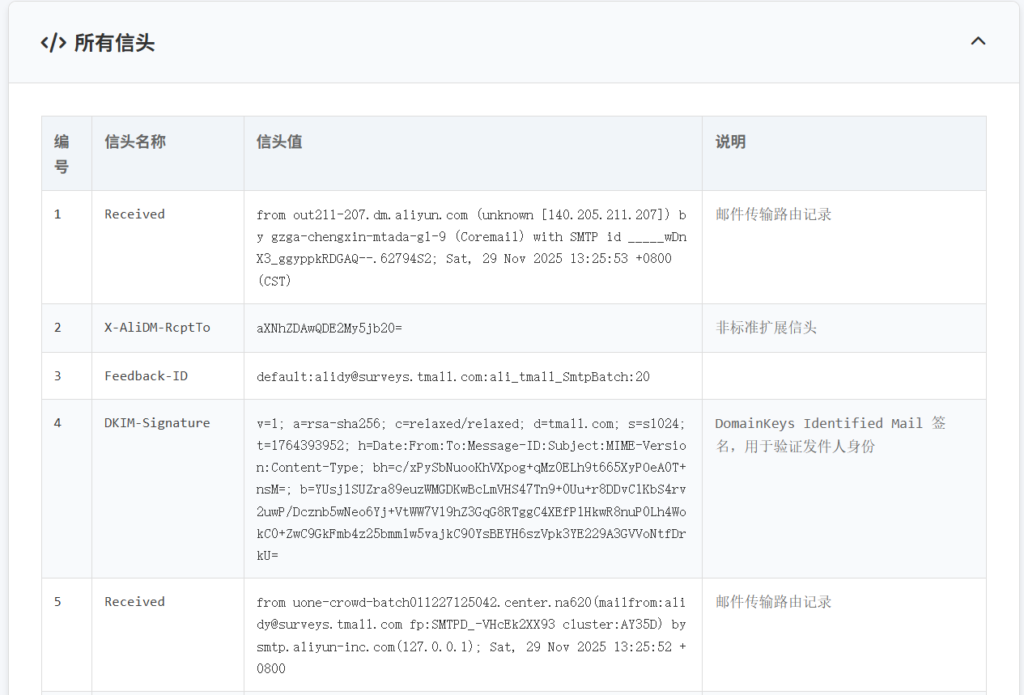Click the Feedback-ID value starting with default:alidy
The height and width of the screenshot is (695, 1024).
pos(453,376)
